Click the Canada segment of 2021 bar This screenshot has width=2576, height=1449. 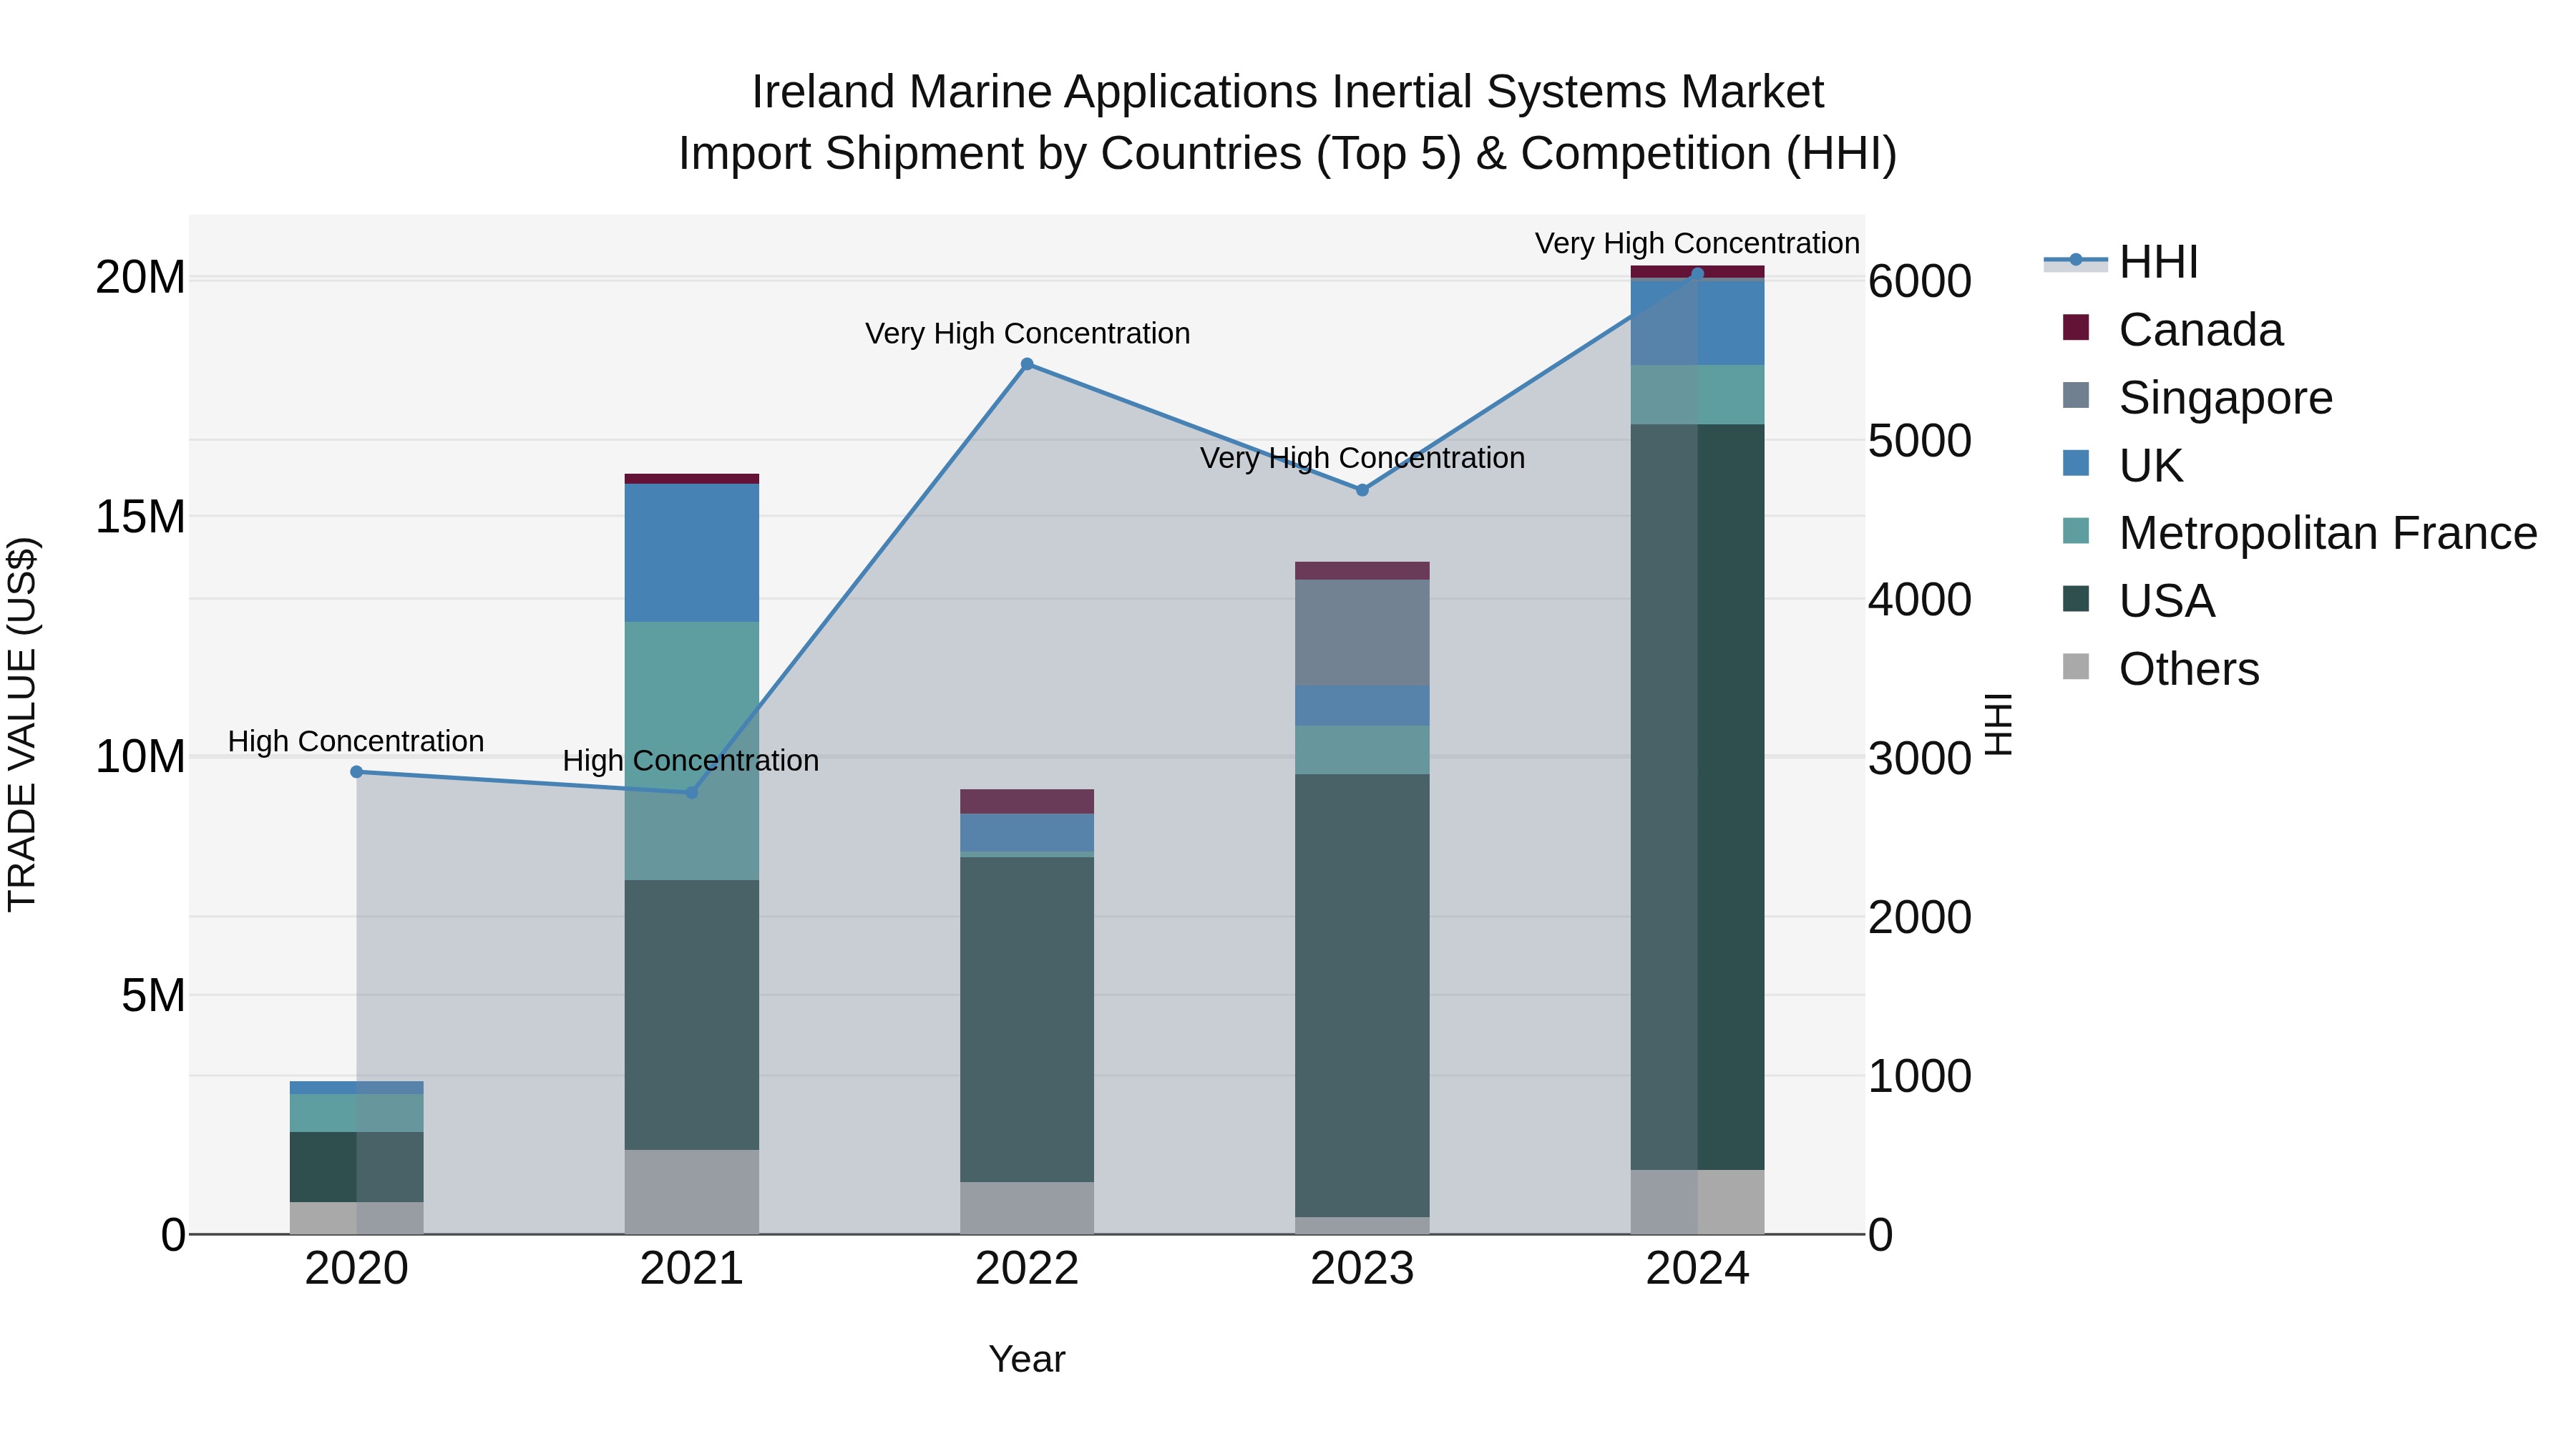[x=692, y=479]
